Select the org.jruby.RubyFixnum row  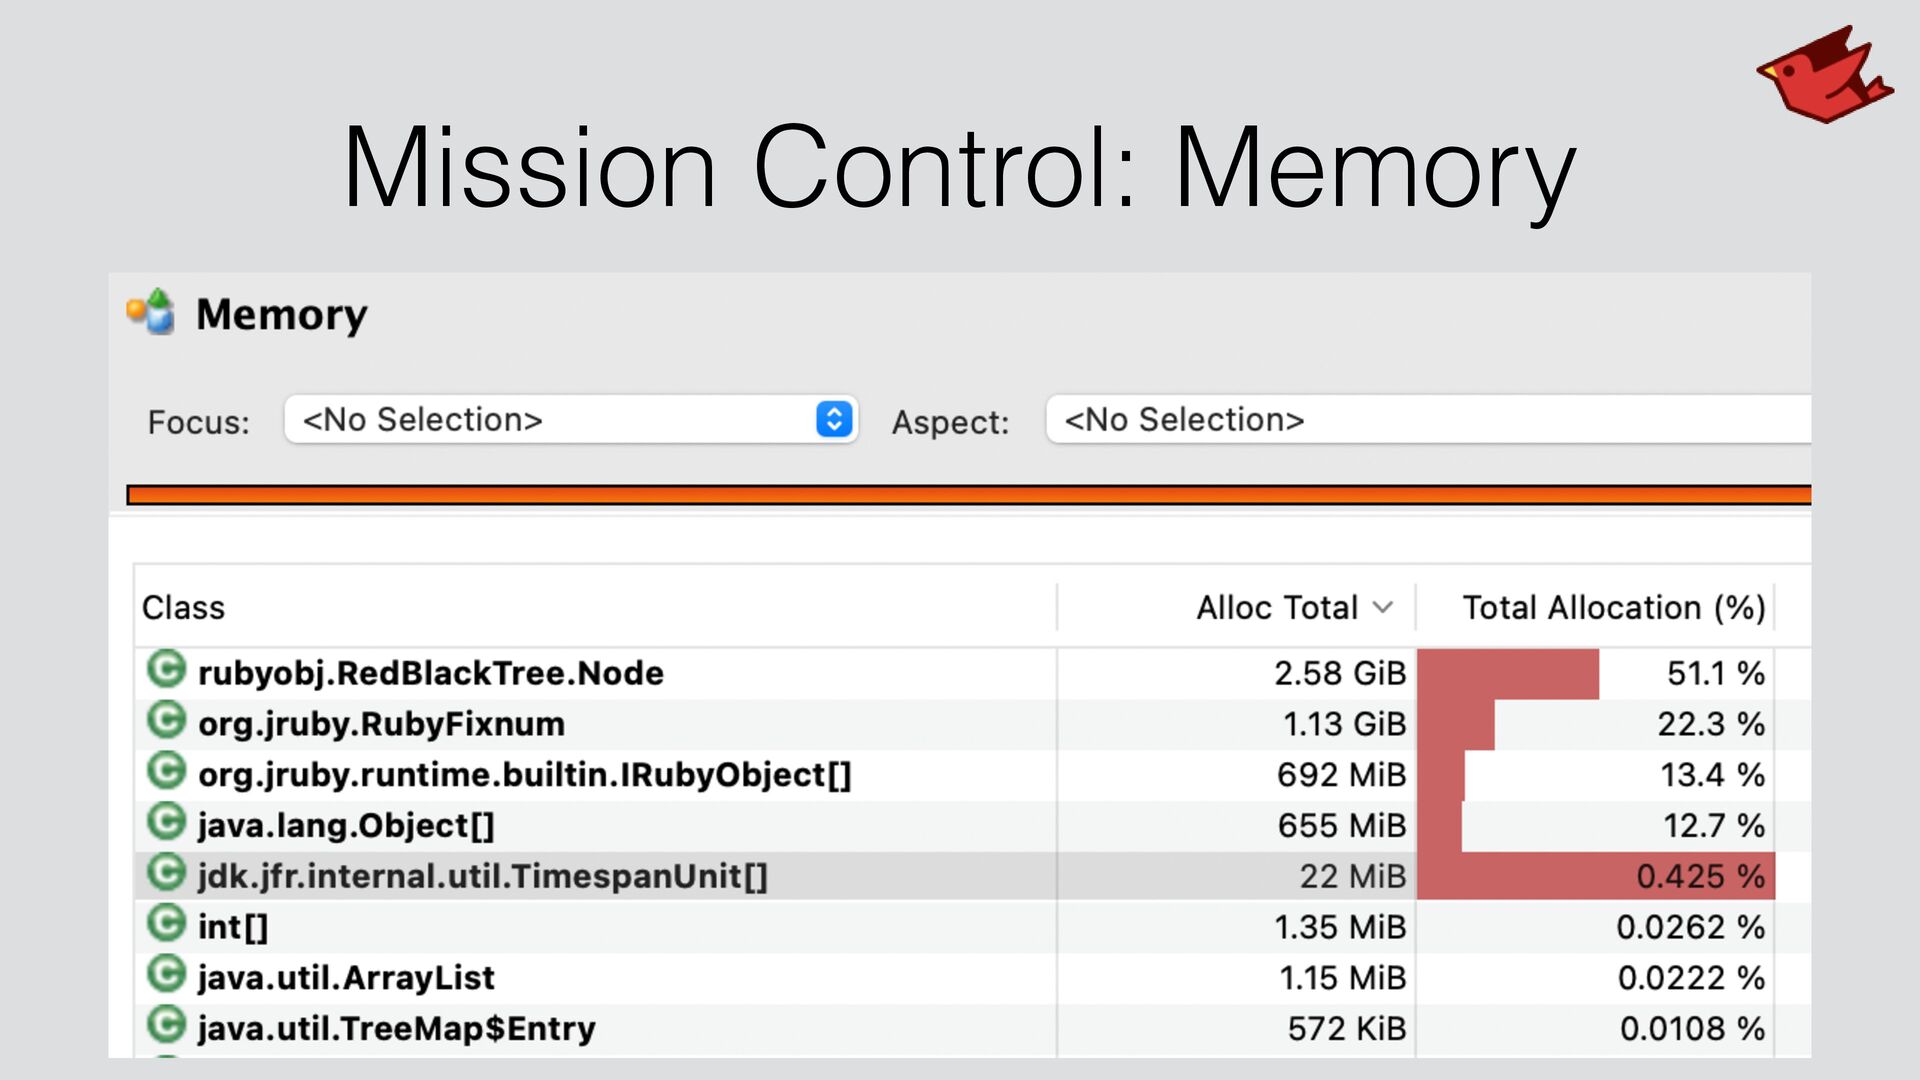381,724
